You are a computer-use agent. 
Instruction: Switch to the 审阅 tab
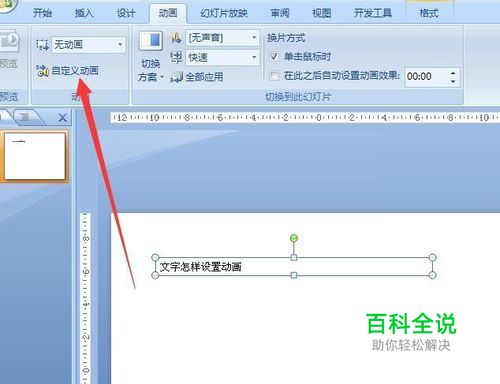tap(280, 13)
